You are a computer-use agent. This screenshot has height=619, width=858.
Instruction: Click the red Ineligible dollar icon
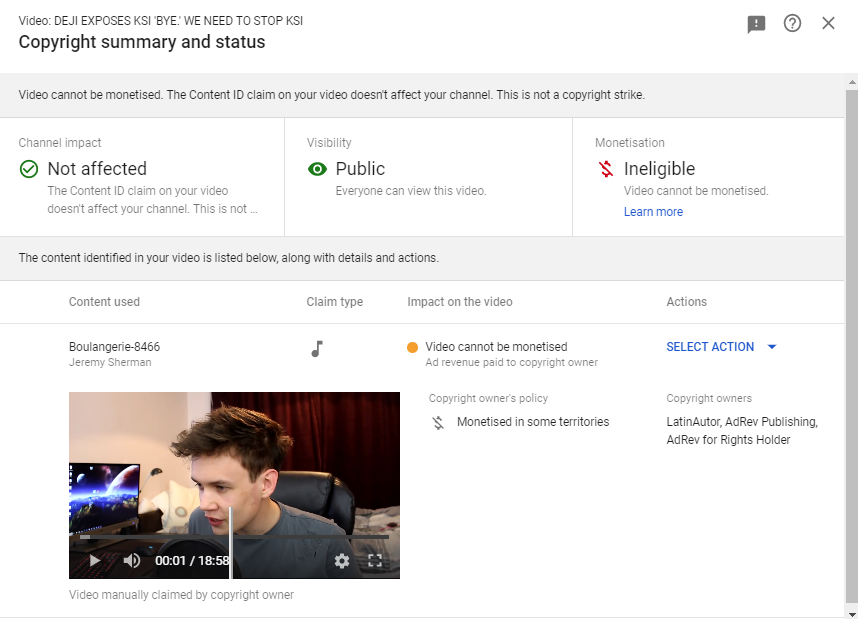[606, 169]
